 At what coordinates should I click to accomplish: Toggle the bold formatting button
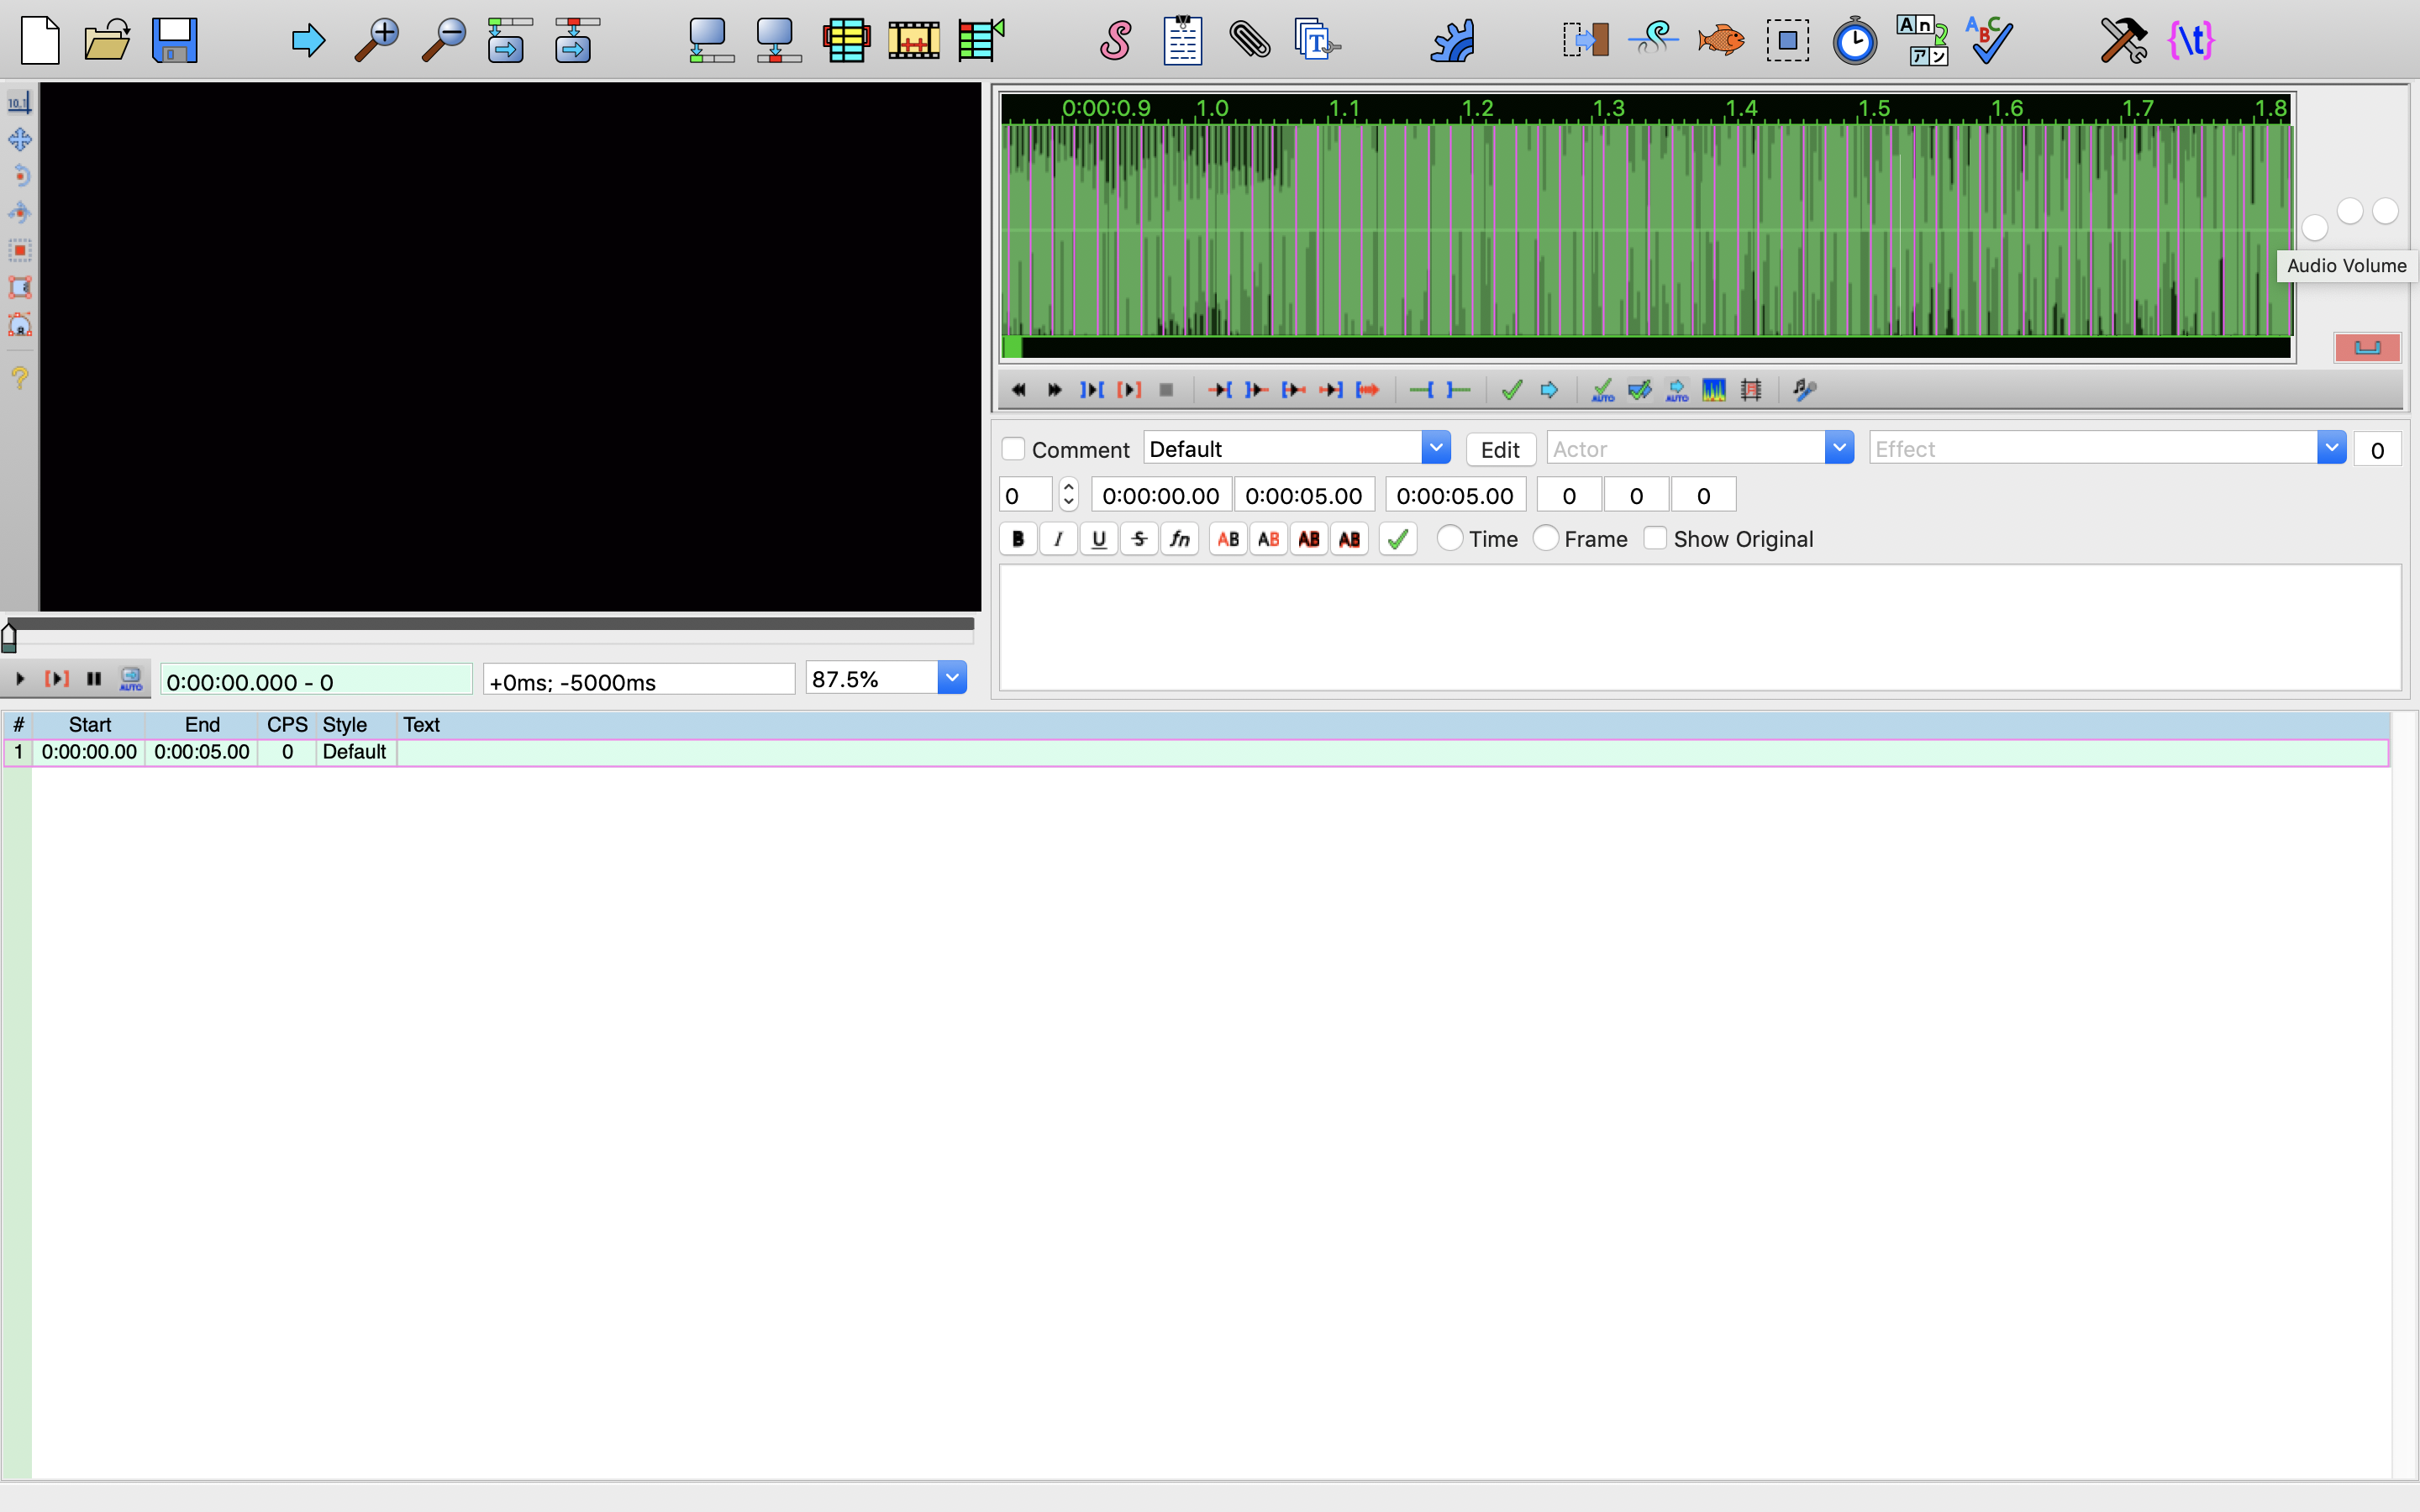(1018, 539)
